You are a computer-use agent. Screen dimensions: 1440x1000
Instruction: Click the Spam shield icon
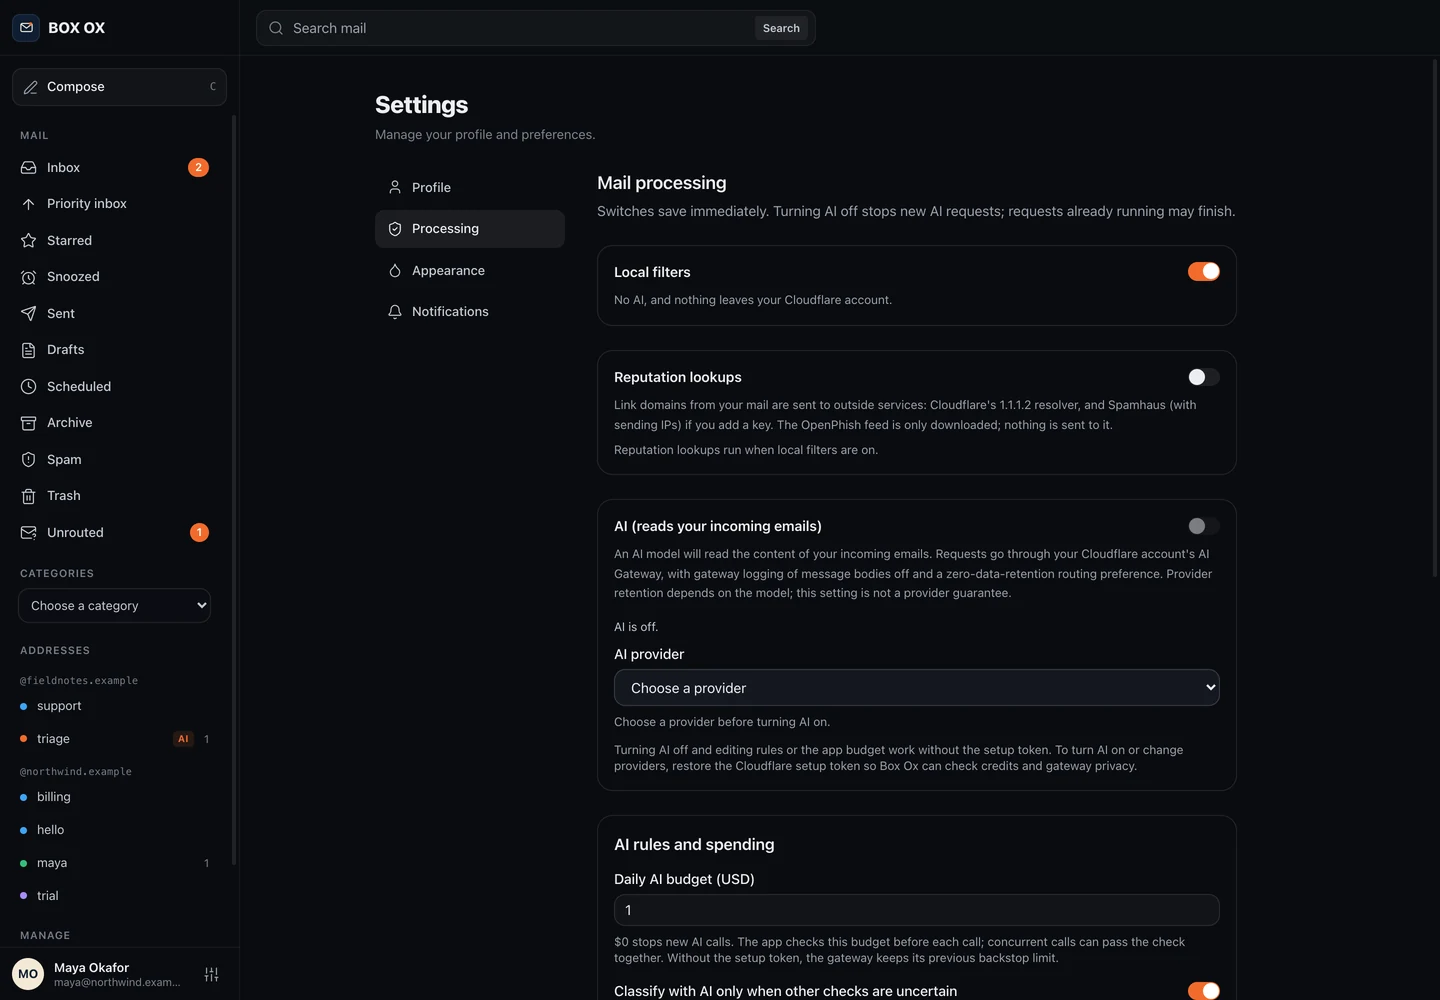pos(28,460)
